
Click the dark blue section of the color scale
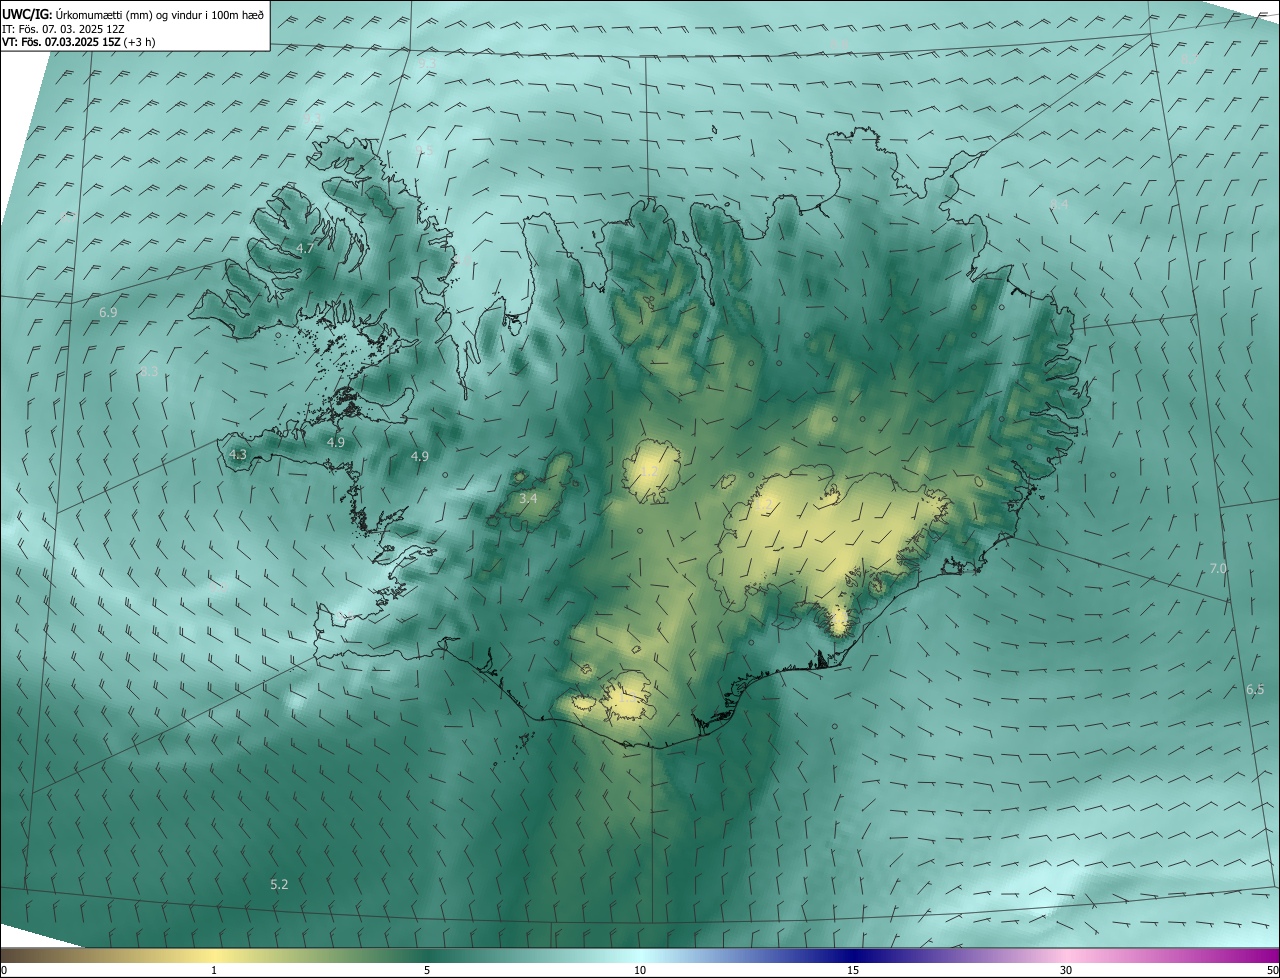[x=853, y=956]
